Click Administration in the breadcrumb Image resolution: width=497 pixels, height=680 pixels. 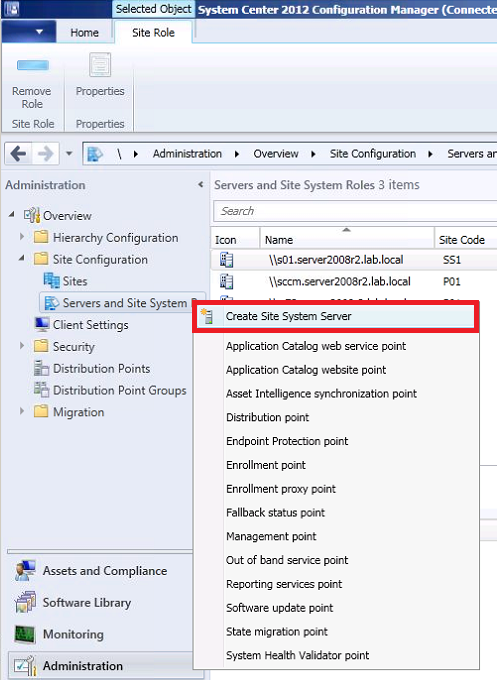point(187,154)
